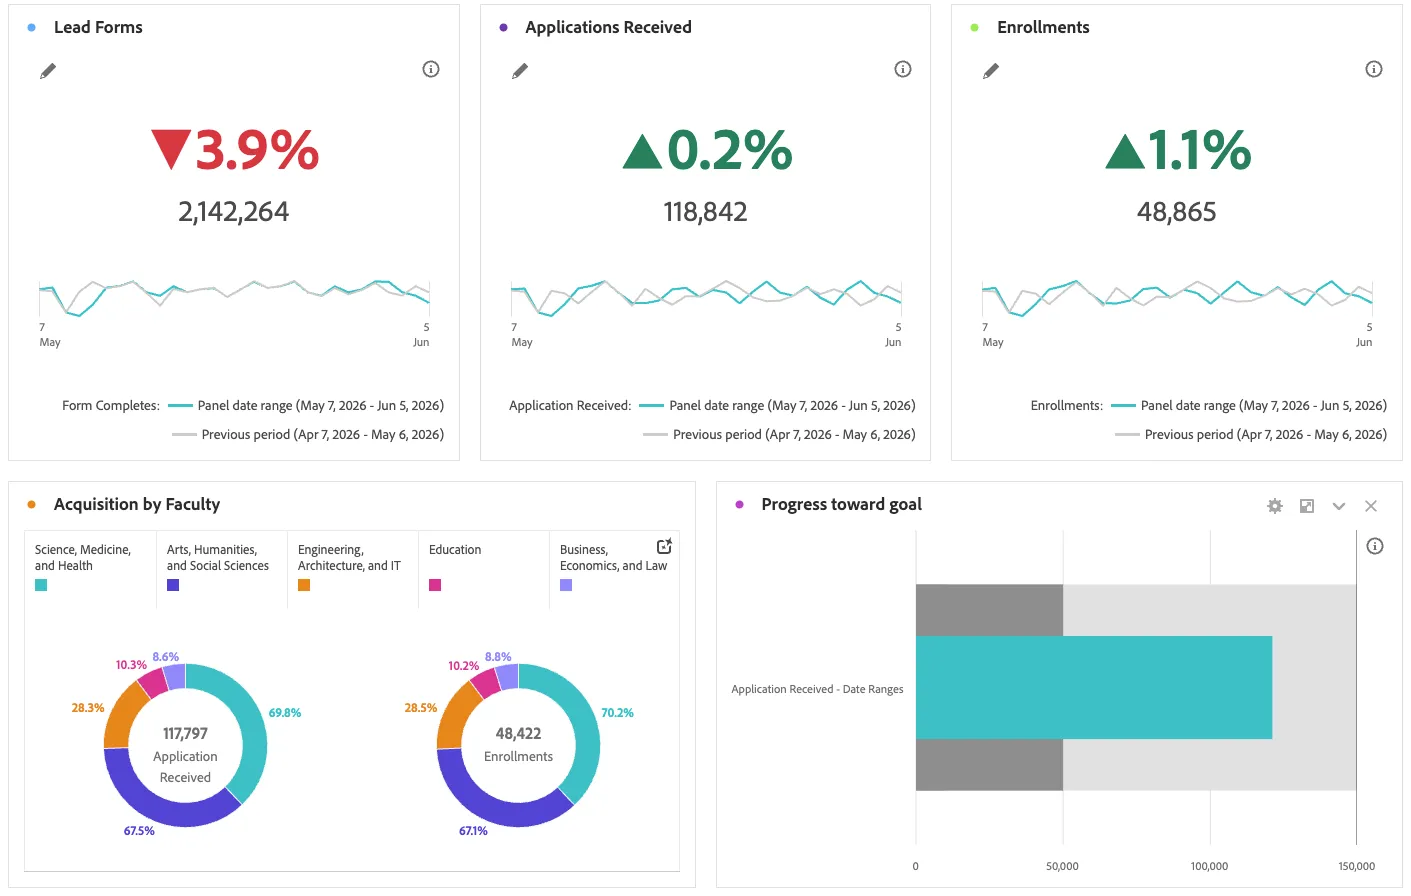Click the red 3.9% decrease figure
Viewport: 1411px width, 896px height.
click(x=235, y=150)
